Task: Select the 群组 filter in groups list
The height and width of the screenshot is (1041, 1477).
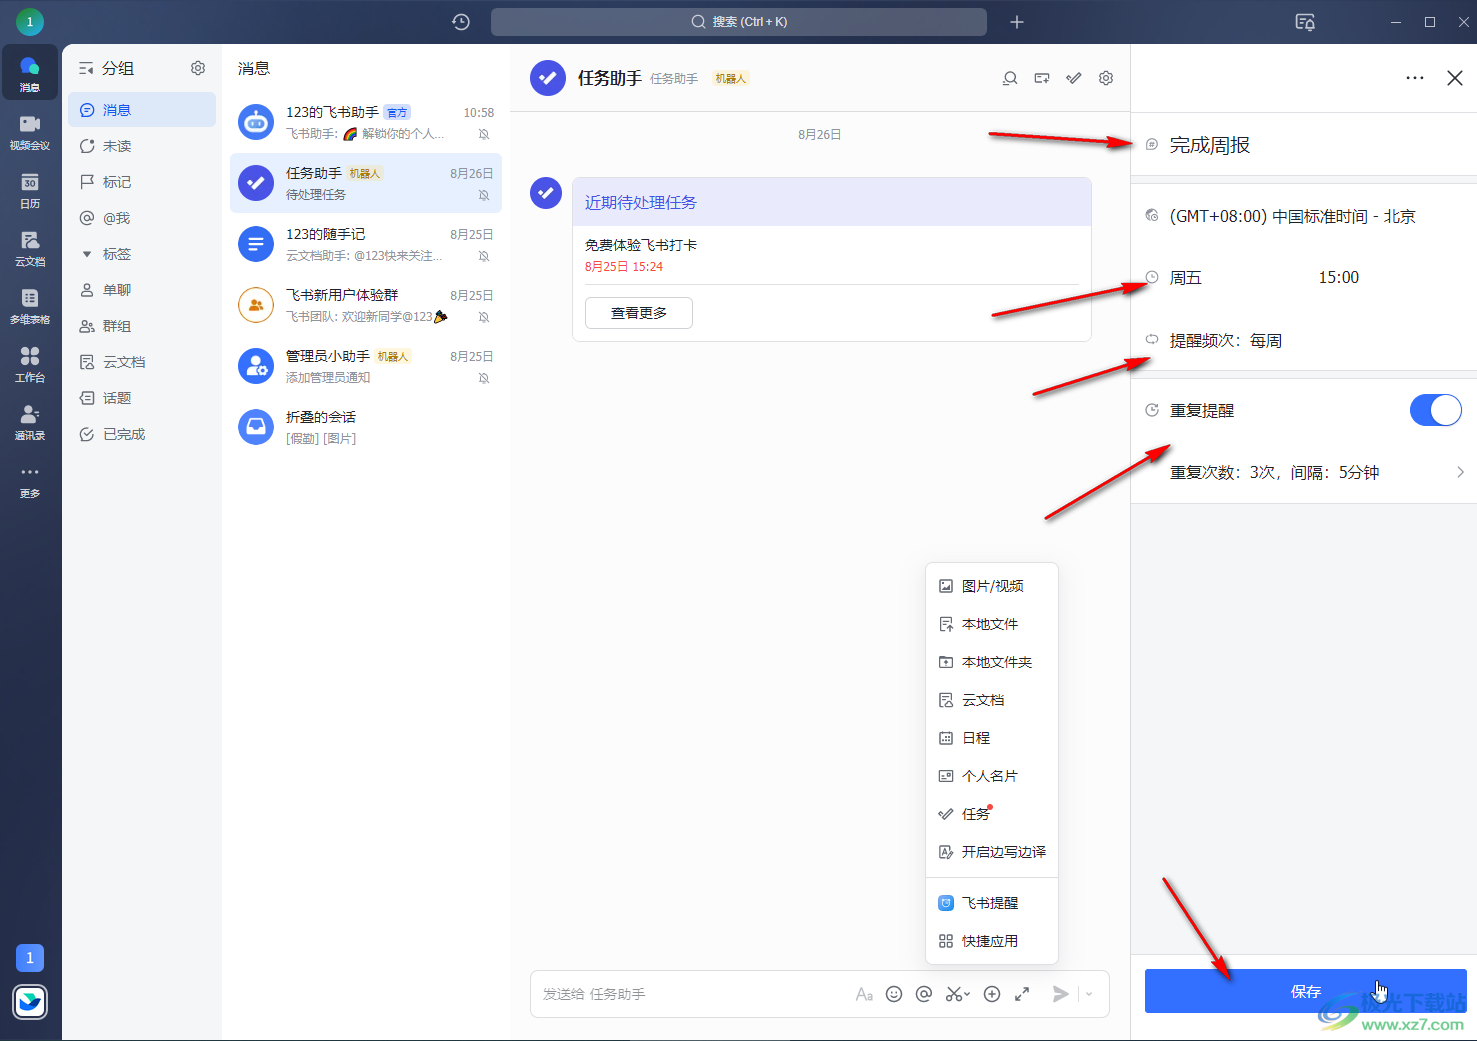Action: click(x=142, y=326)
